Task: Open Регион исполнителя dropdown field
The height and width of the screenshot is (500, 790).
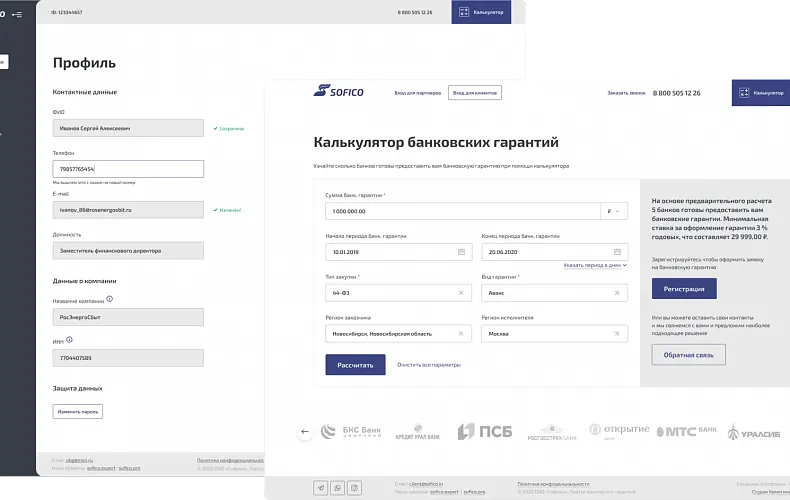Action: (x=555, y=334)
